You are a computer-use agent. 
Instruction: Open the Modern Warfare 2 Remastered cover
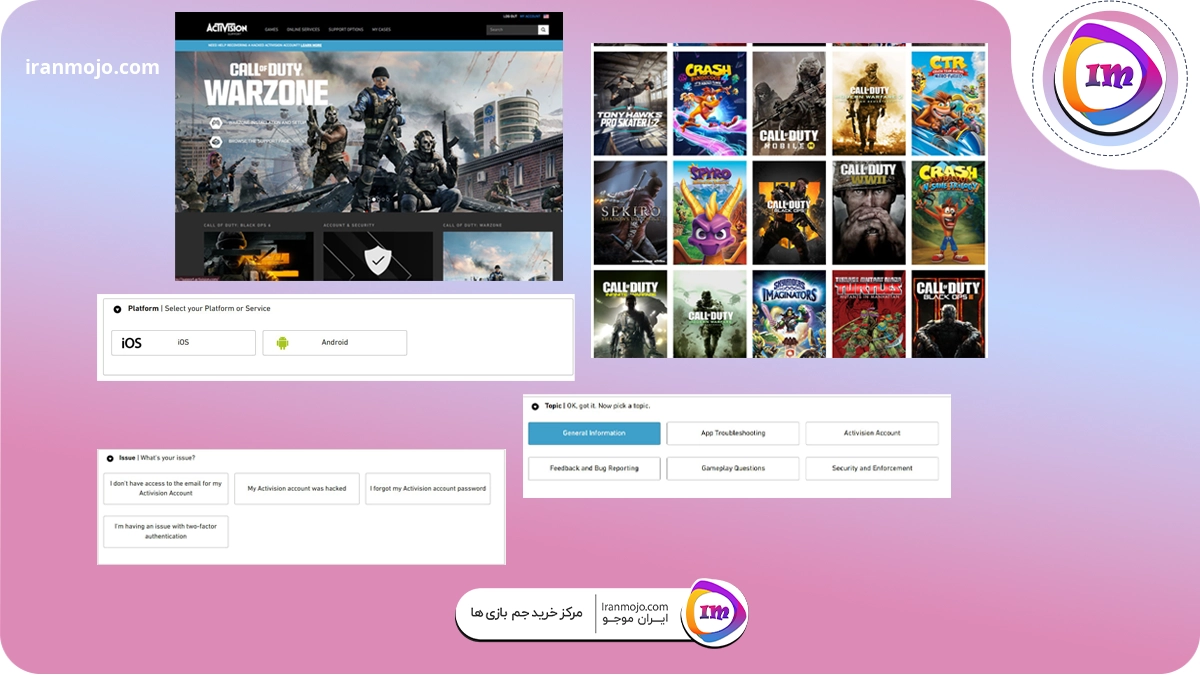pyautogui.click(x=869, y=103)
